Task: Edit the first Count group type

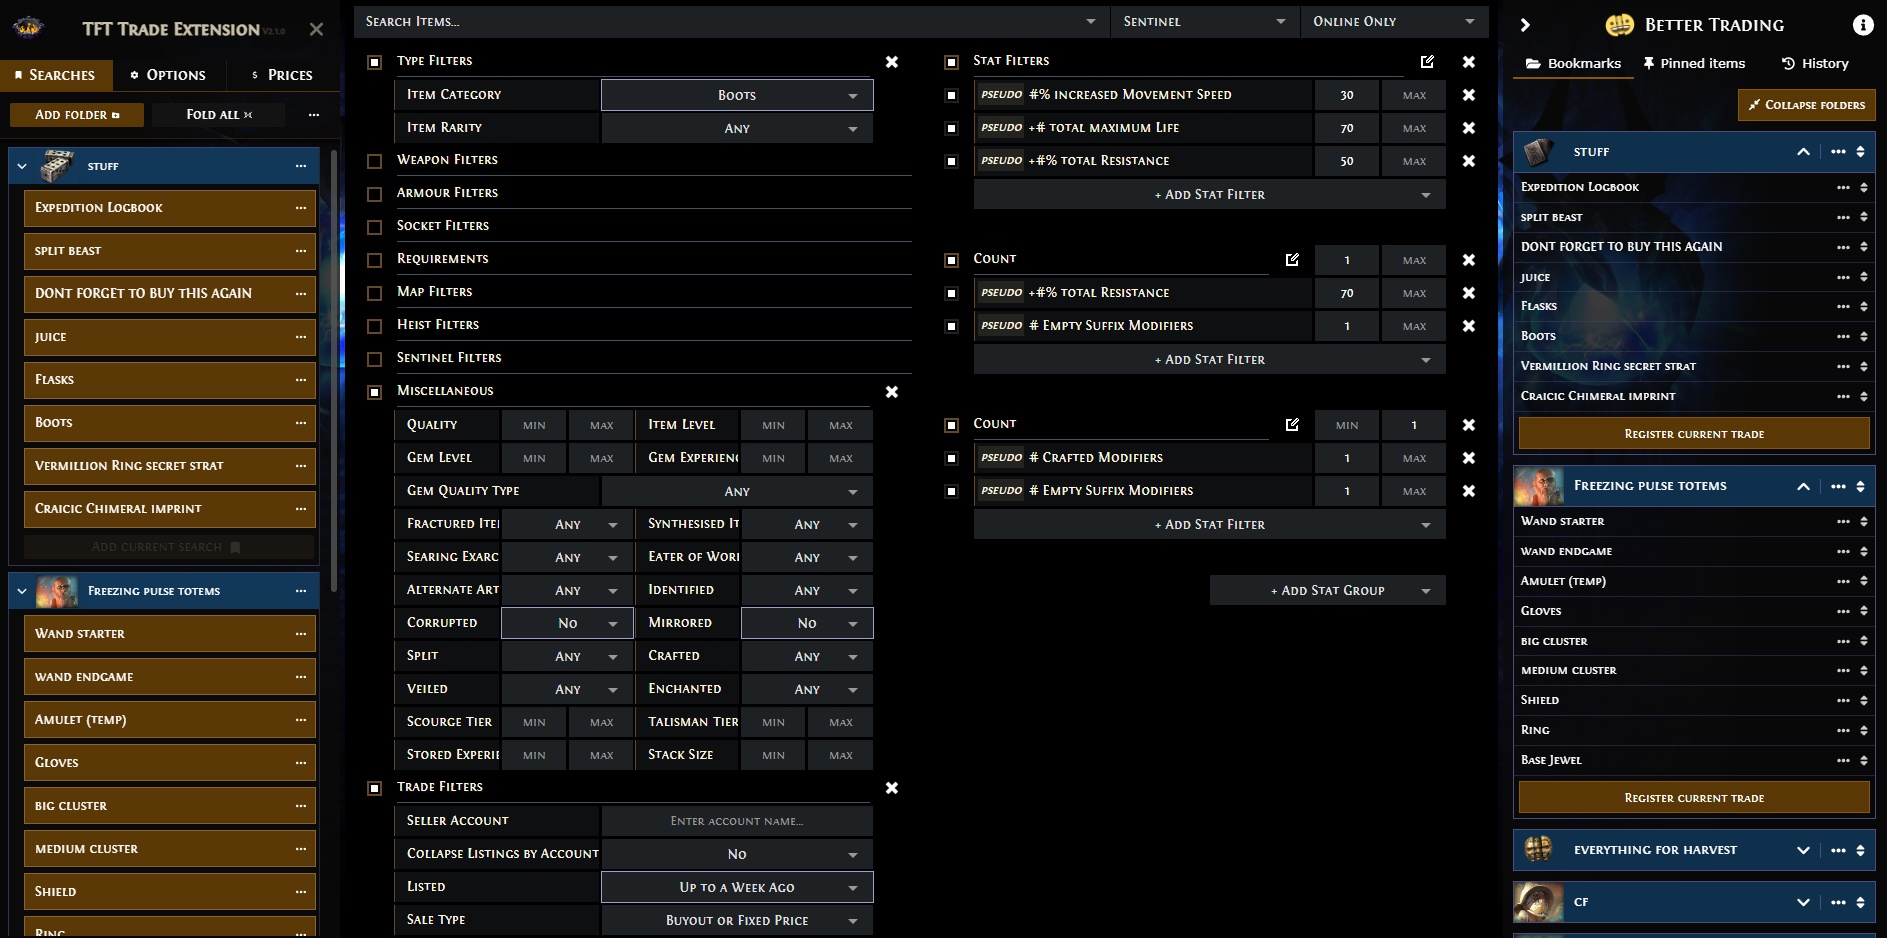Action: (x=1292, y=260)
